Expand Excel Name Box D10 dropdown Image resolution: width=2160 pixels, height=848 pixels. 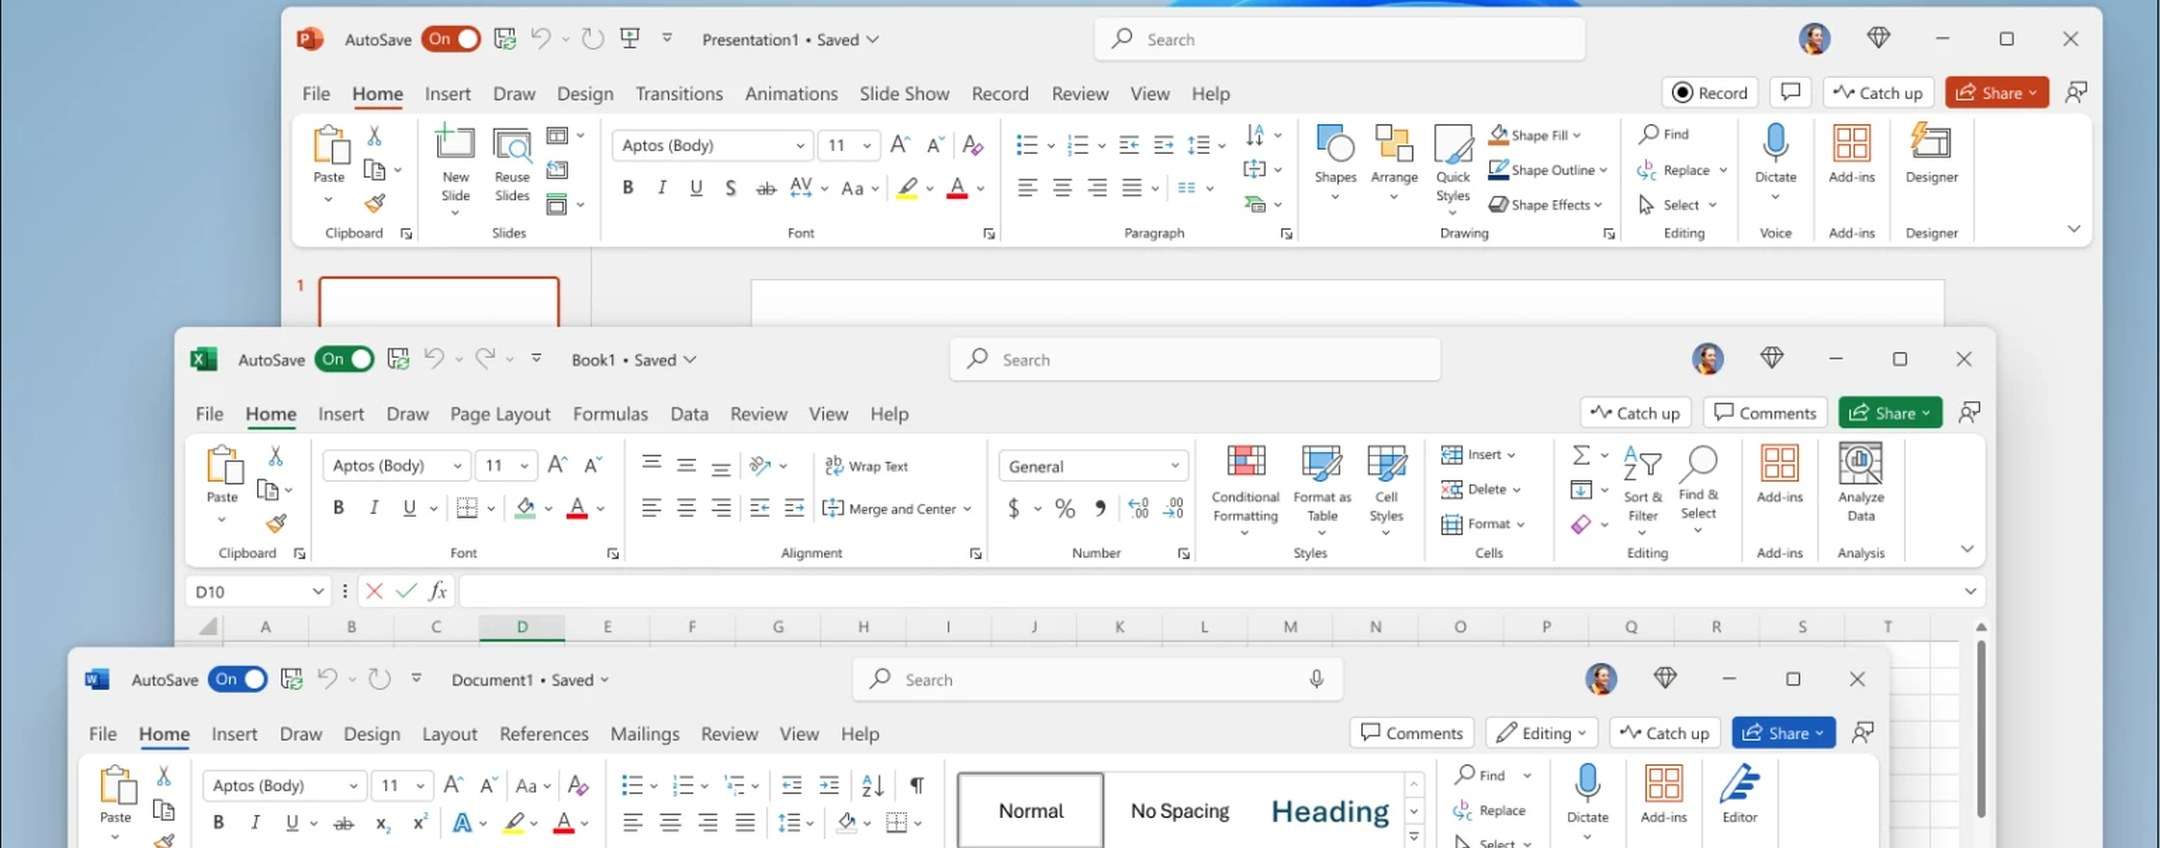pos(318,591)
